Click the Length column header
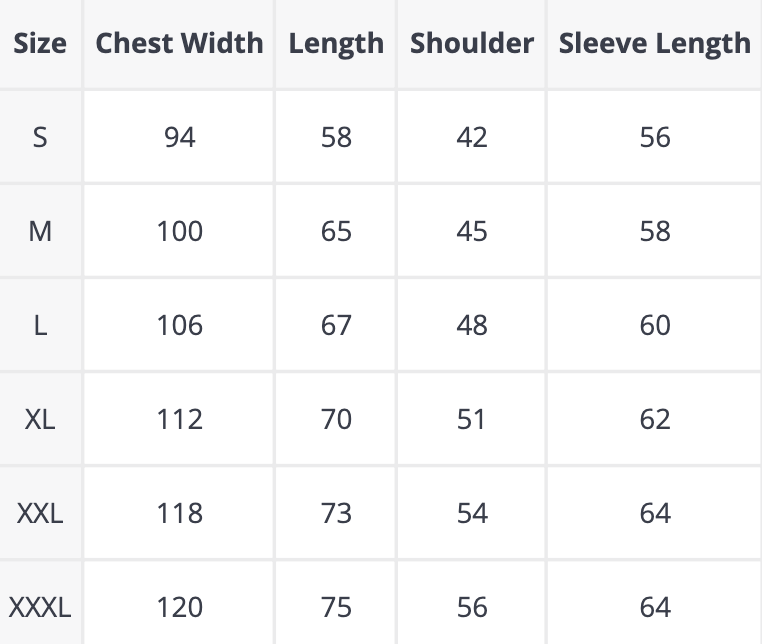The image size is (762, 644). (x=336, y=44)
